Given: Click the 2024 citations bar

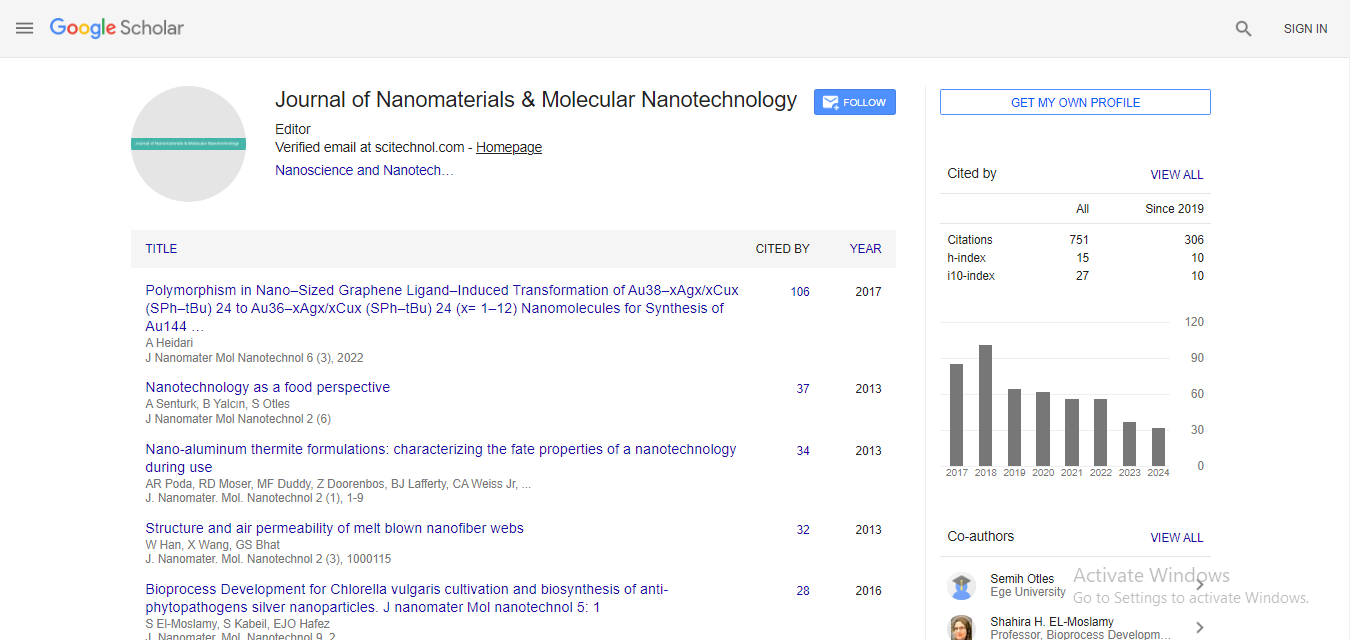Looking at the screenshot, I should click(1158, 447).
